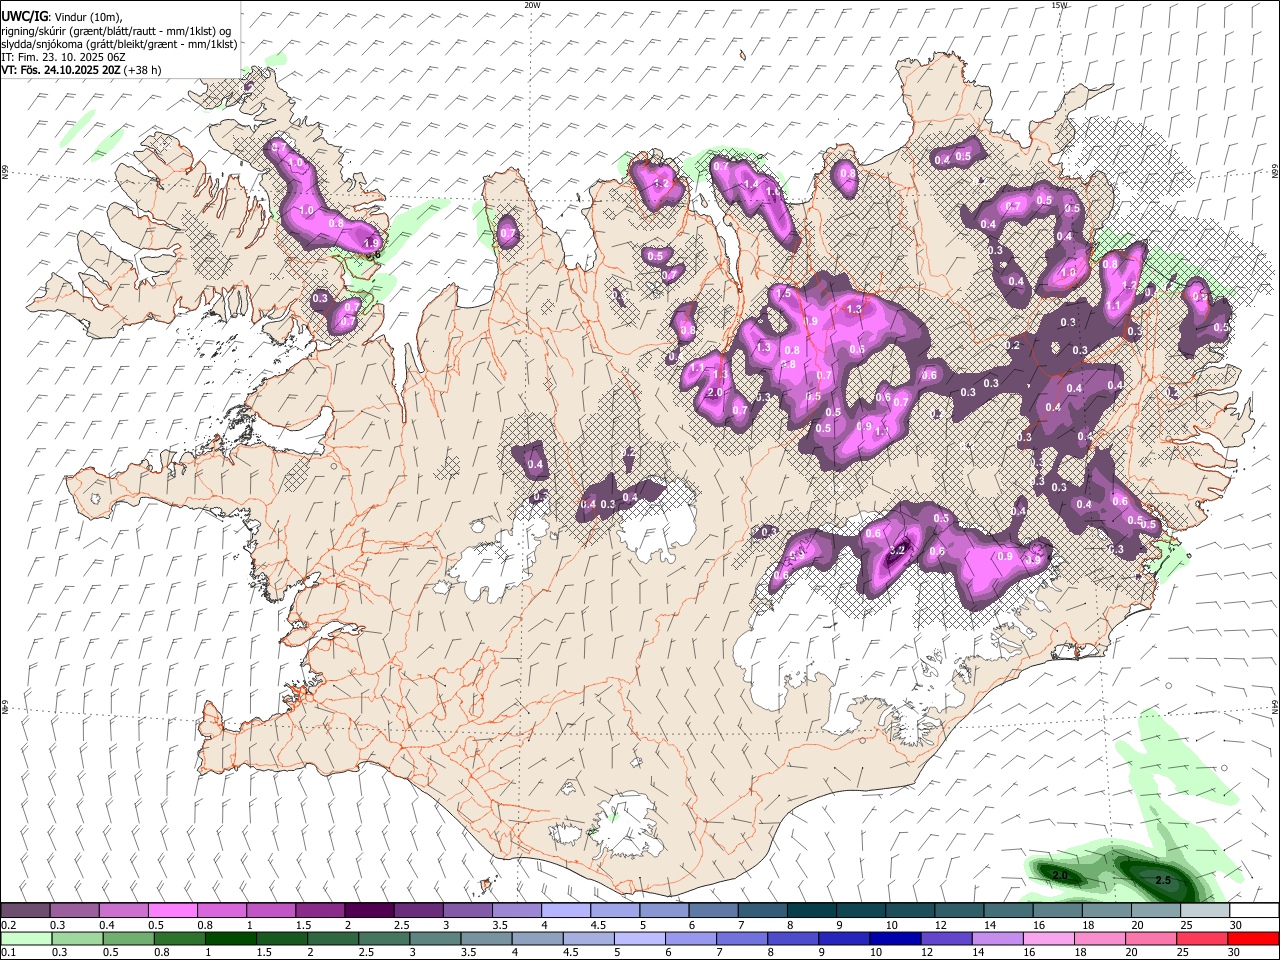Pick the white swatch labeled 30 in the top legend row
The image size is (1280, 960).
click(x=1254, y=911)
